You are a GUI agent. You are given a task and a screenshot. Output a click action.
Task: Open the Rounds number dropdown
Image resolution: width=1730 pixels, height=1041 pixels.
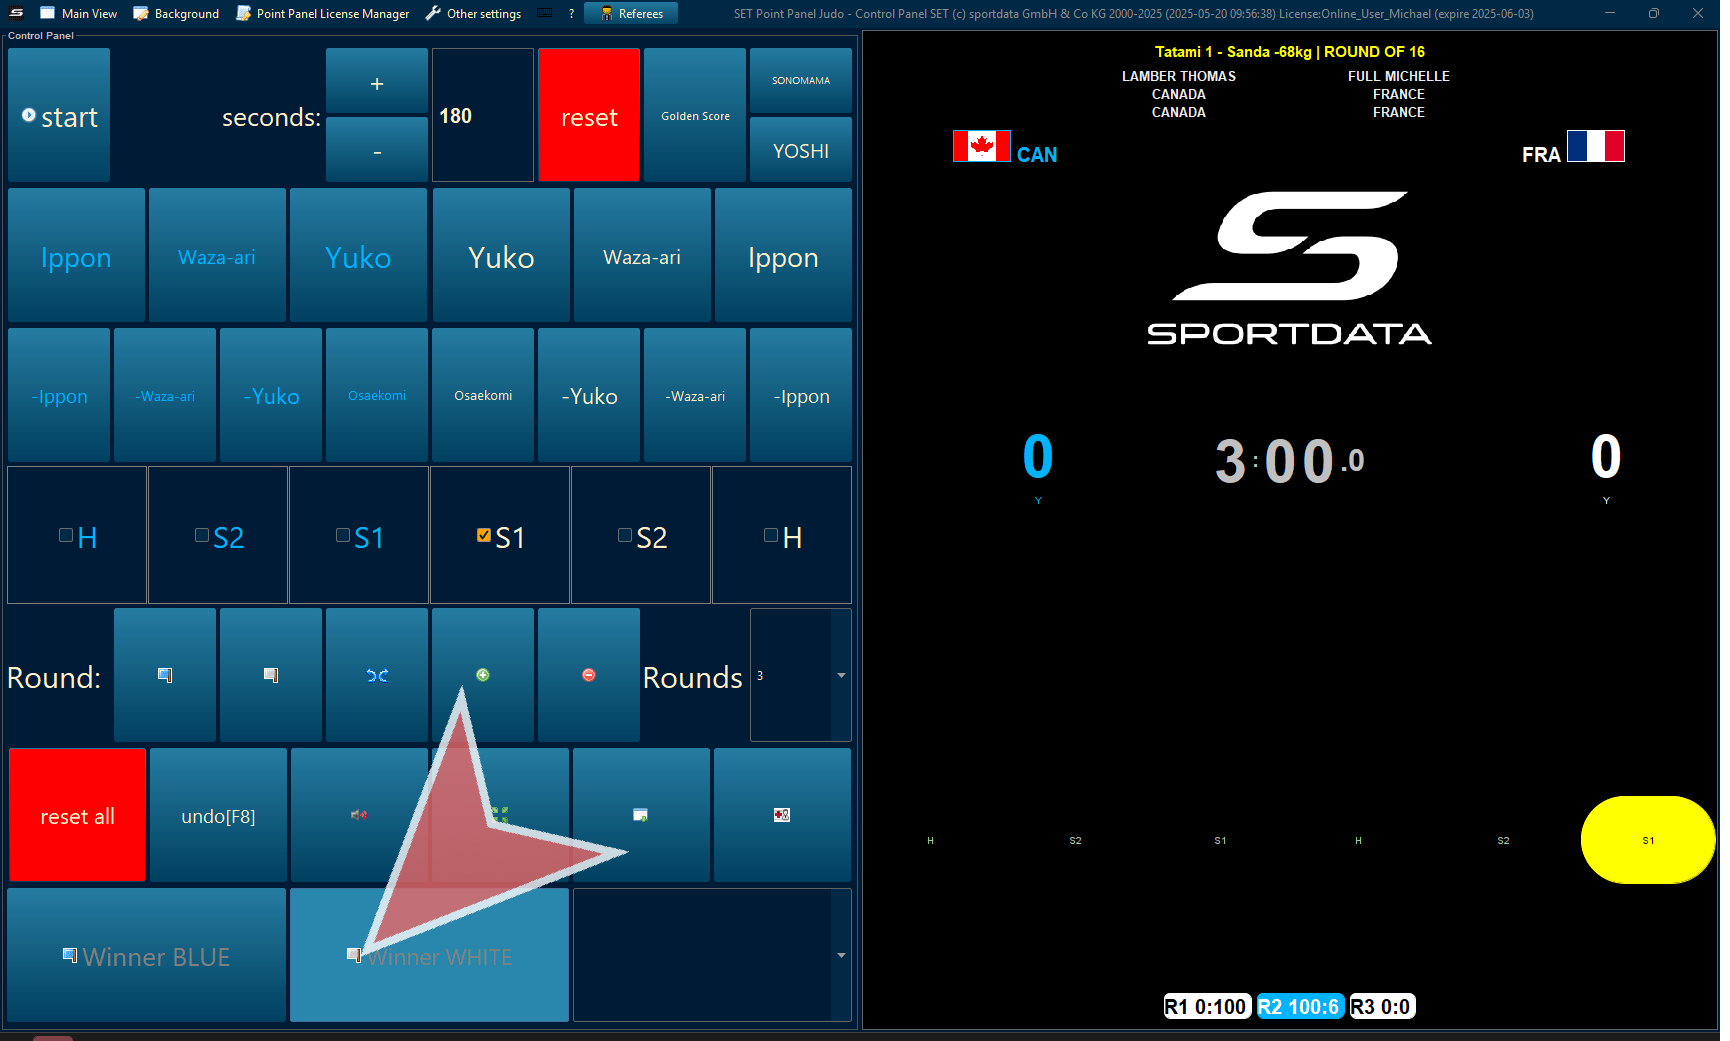[x=841, y=676]
